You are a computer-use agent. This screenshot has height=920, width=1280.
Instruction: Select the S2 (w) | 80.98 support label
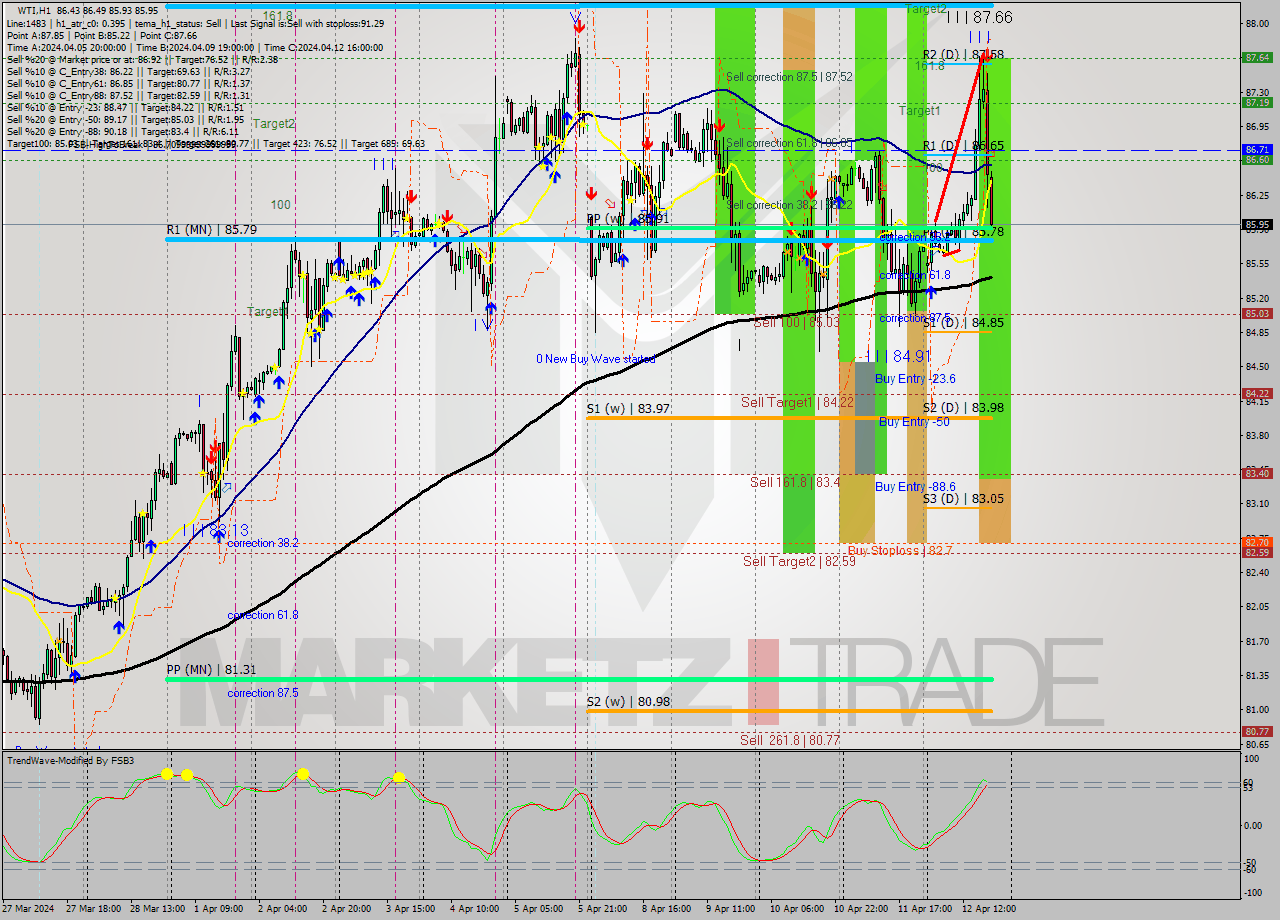click(628, 702)
